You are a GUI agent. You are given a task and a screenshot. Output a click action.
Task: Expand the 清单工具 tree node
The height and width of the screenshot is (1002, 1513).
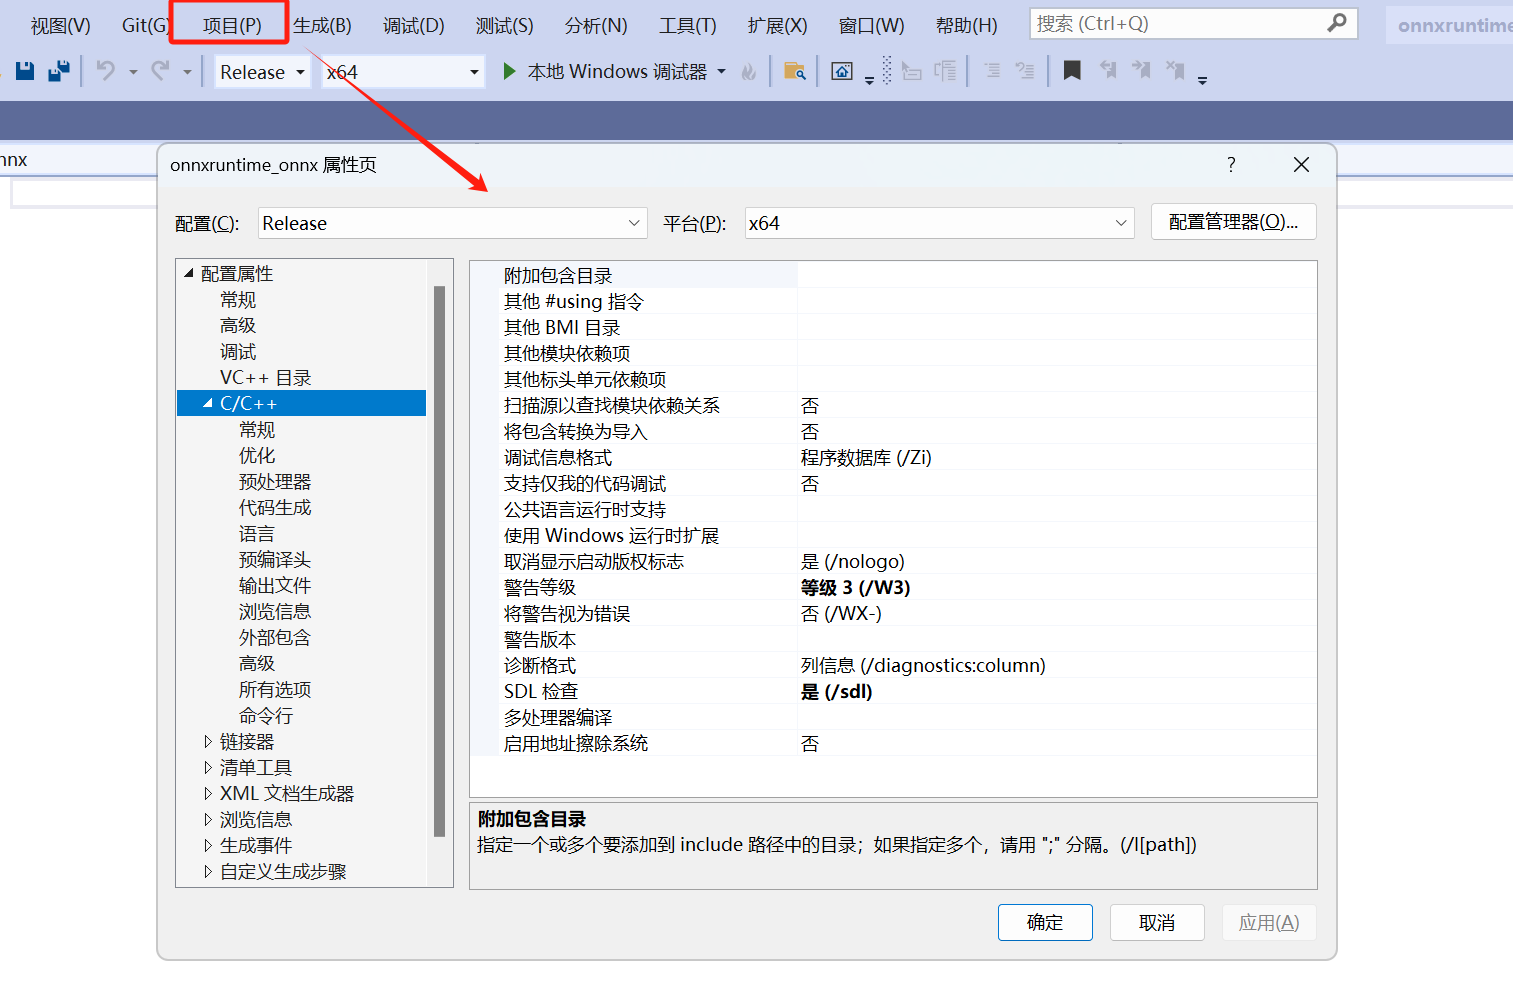(x=208, y=767)
